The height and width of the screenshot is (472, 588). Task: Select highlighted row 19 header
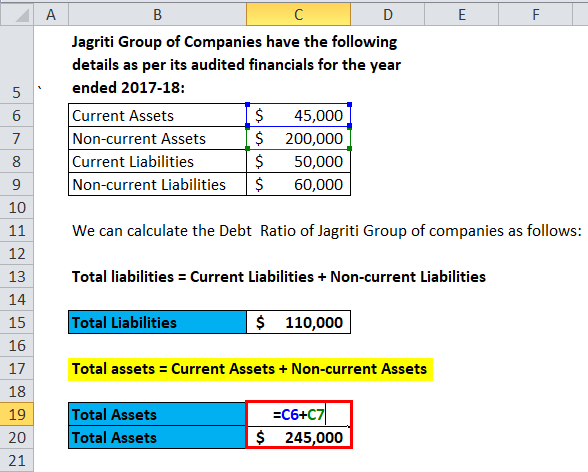16,415
